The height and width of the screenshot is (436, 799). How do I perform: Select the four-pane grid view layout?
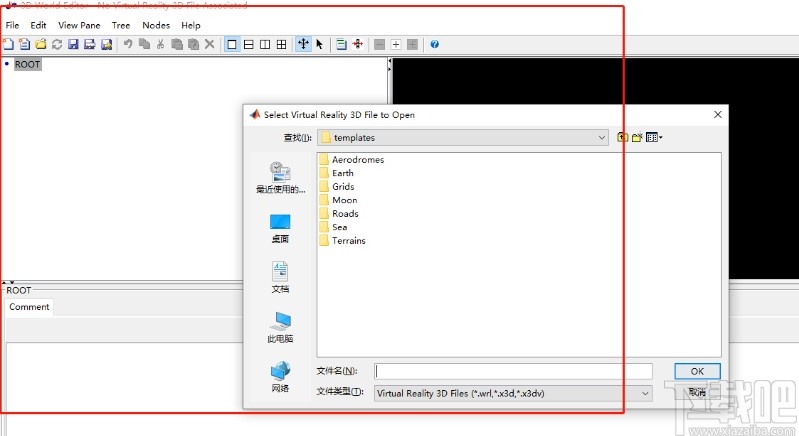[x=281, y=44]
